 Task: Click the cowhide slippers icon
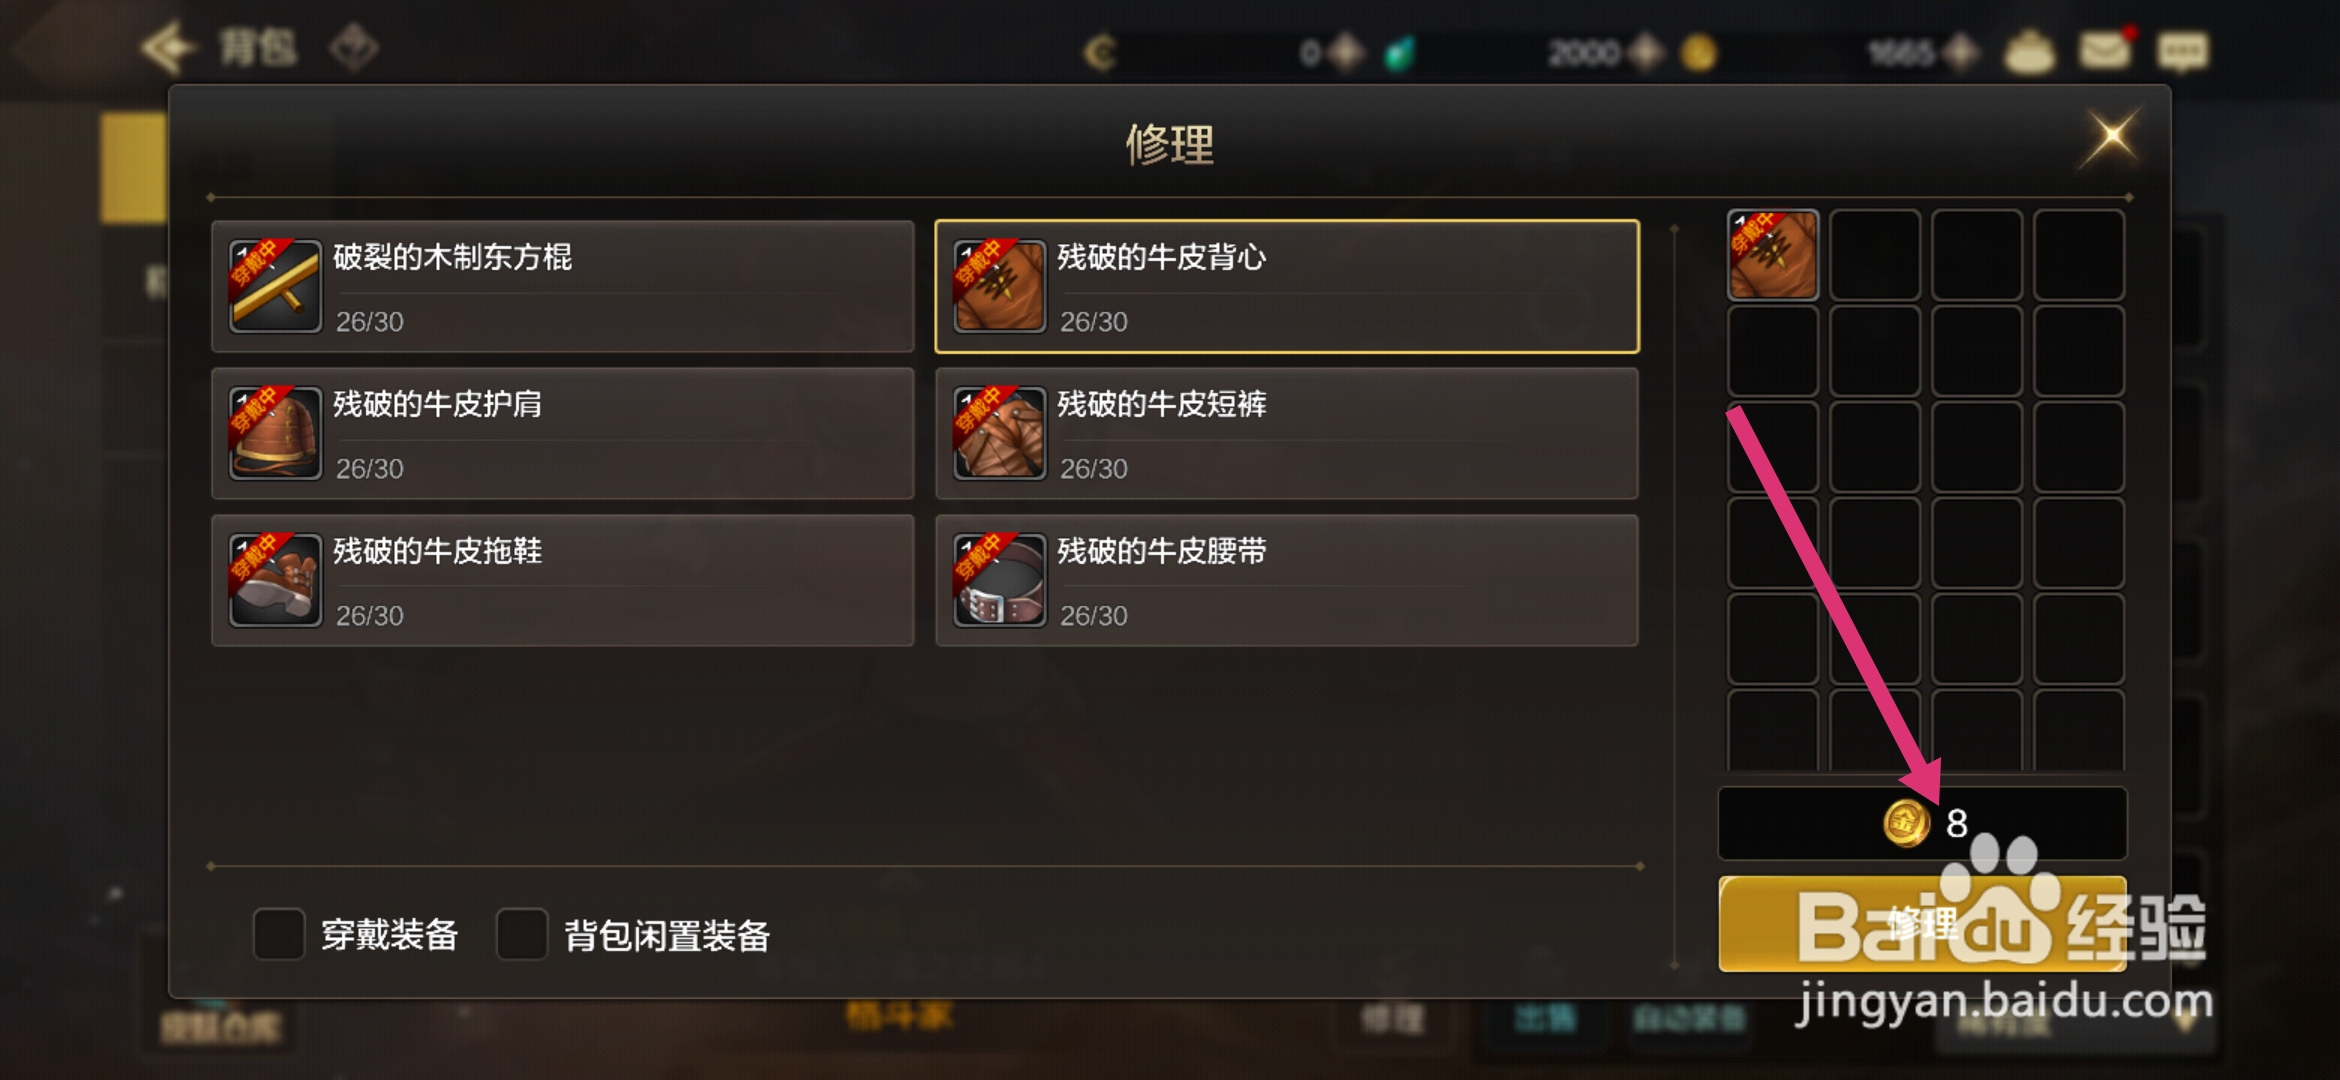[275, 580]
